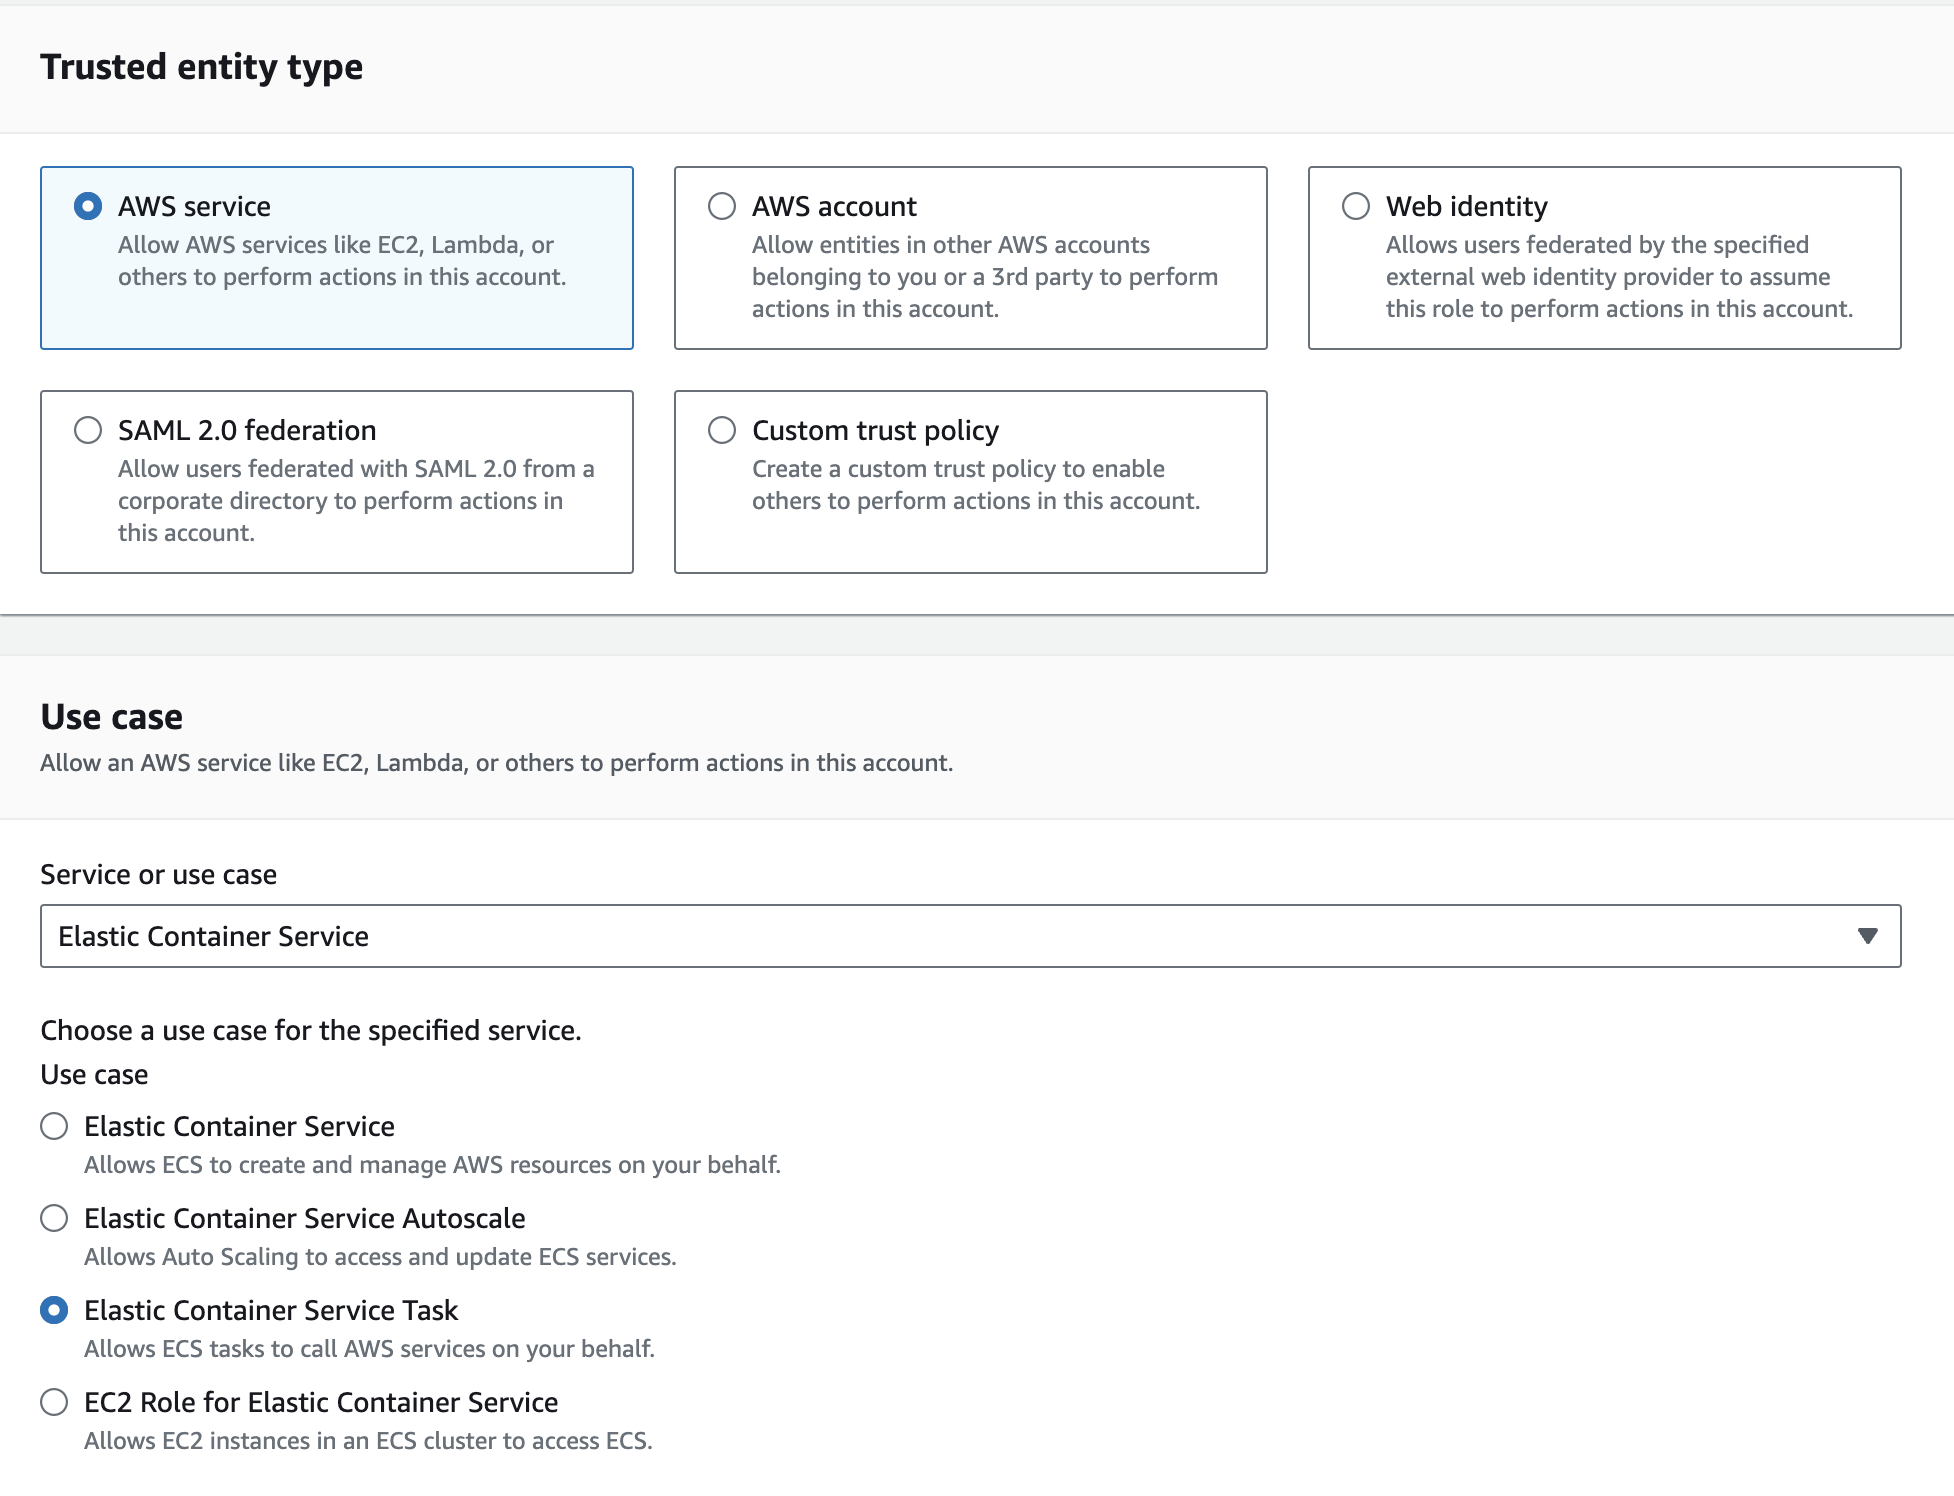The height and width of the screenshot is (1496, 1954).
Task: Click 'Choose a use case for the specified service.' text
Action: pos(311,1031)
